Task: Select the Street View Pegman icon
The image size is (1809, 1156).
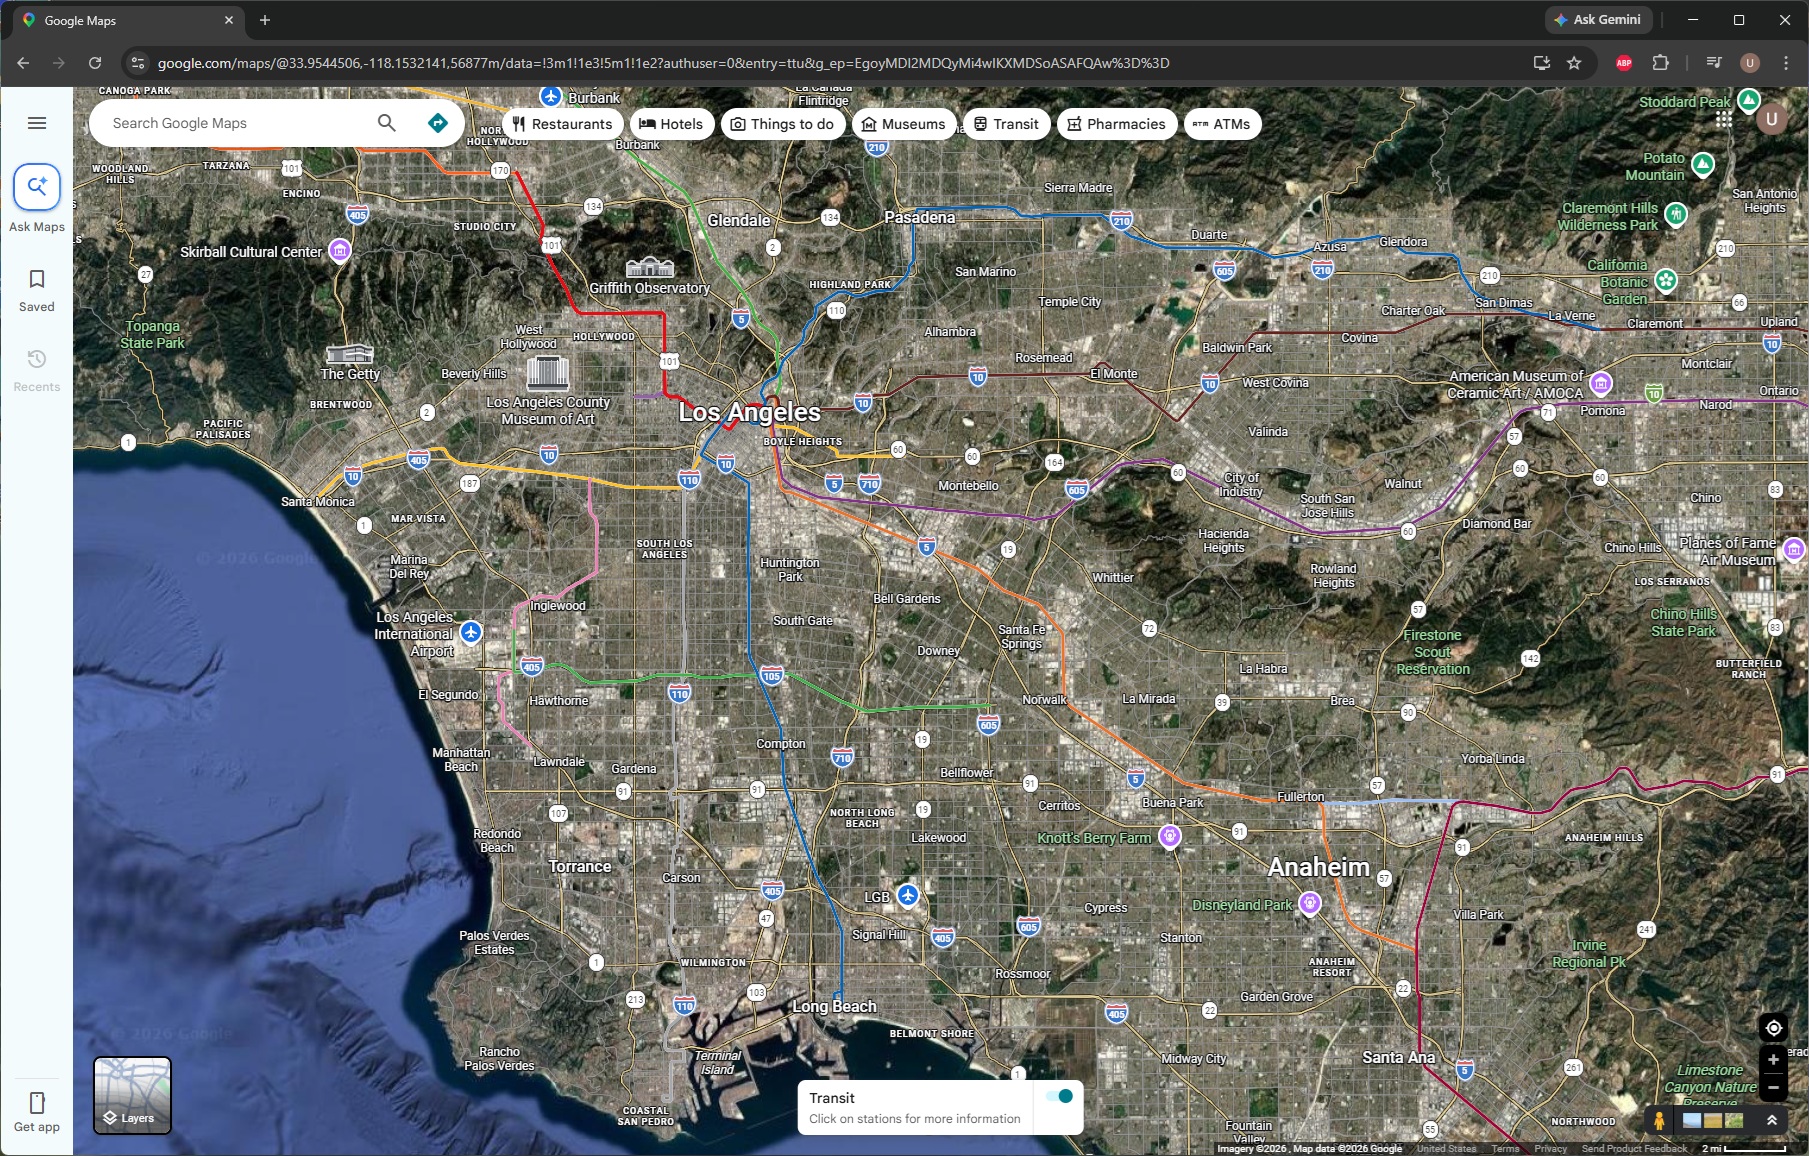Action: (x=1659, y=1121)
